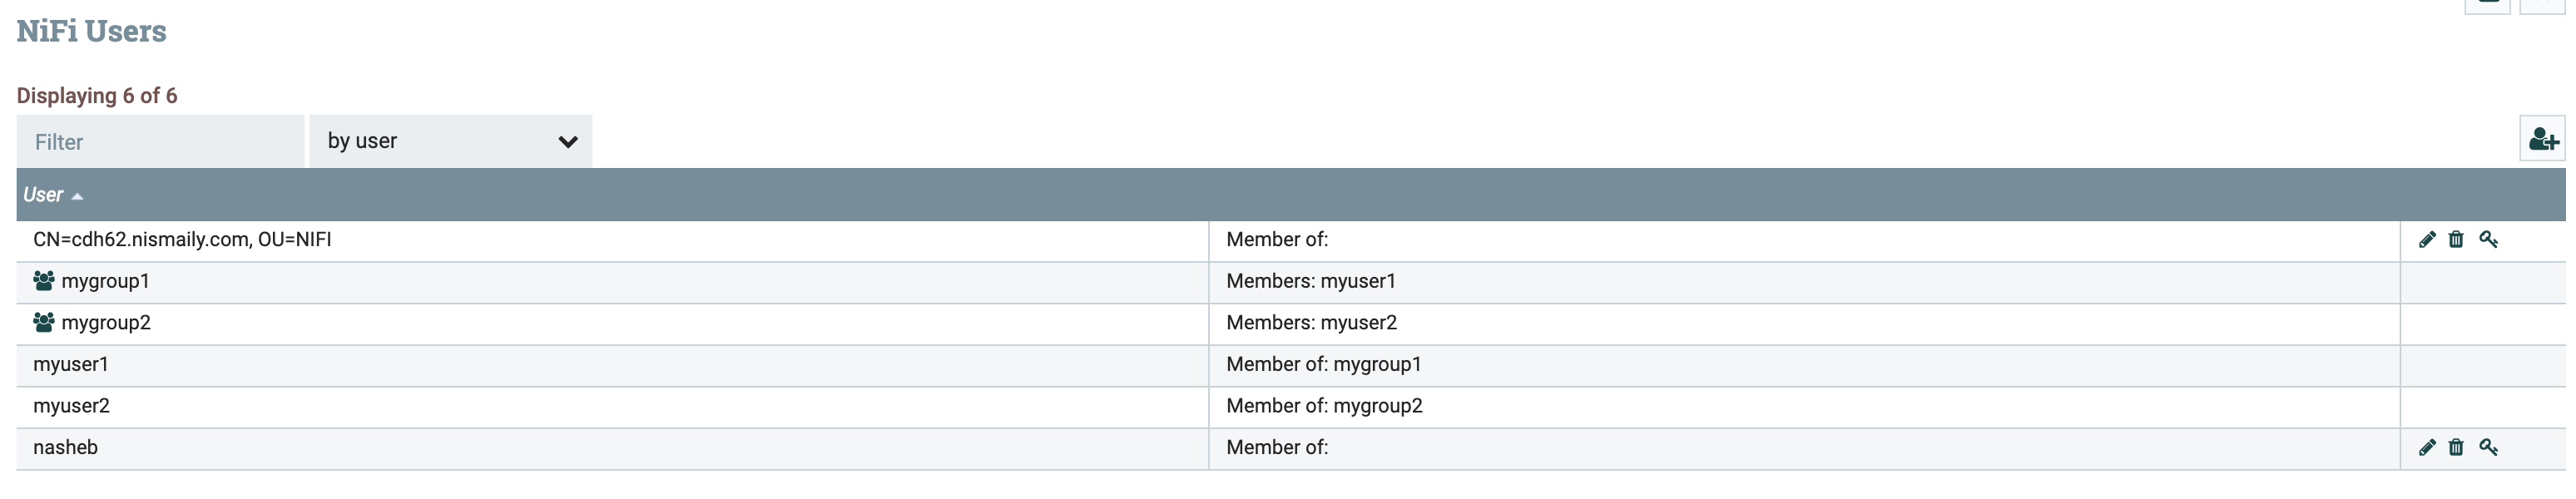Open the 'by user' filter dropdown
Image resolution: width=2576 pixels, height=499 pixels.
450,141
